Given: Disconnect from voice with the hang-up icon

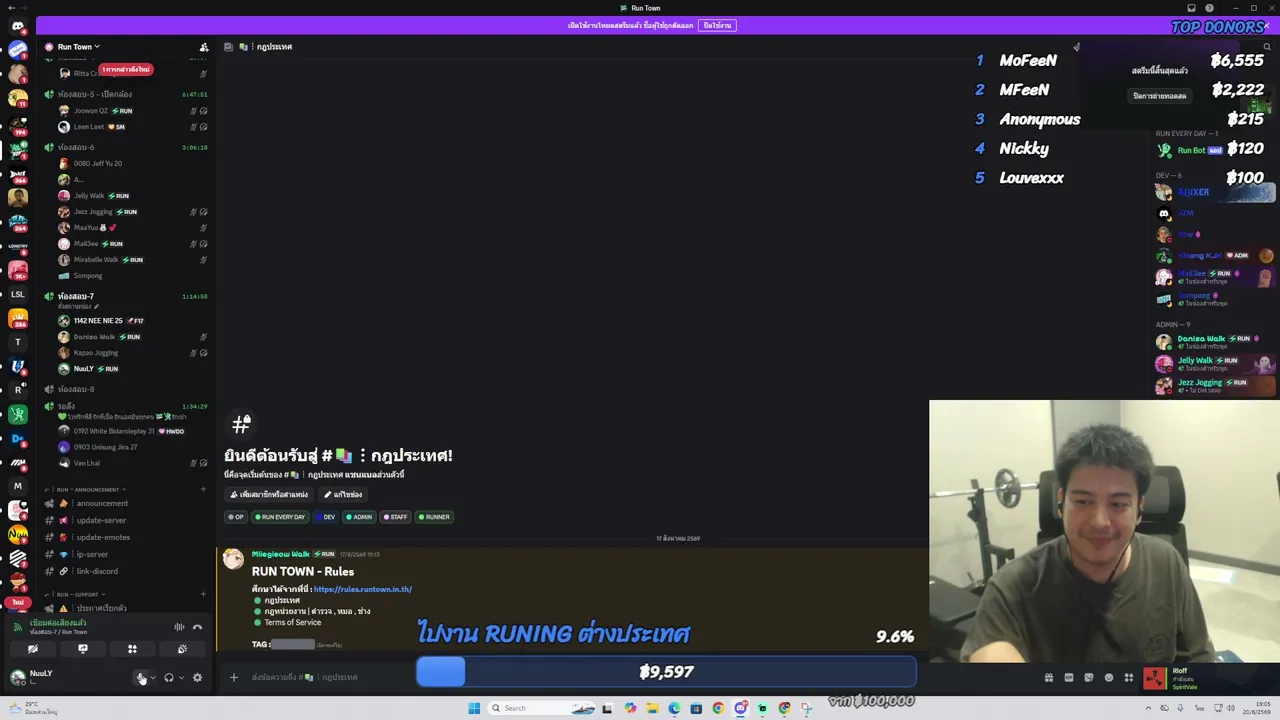Looking at the screenshot, I should [x=197, y=627].
